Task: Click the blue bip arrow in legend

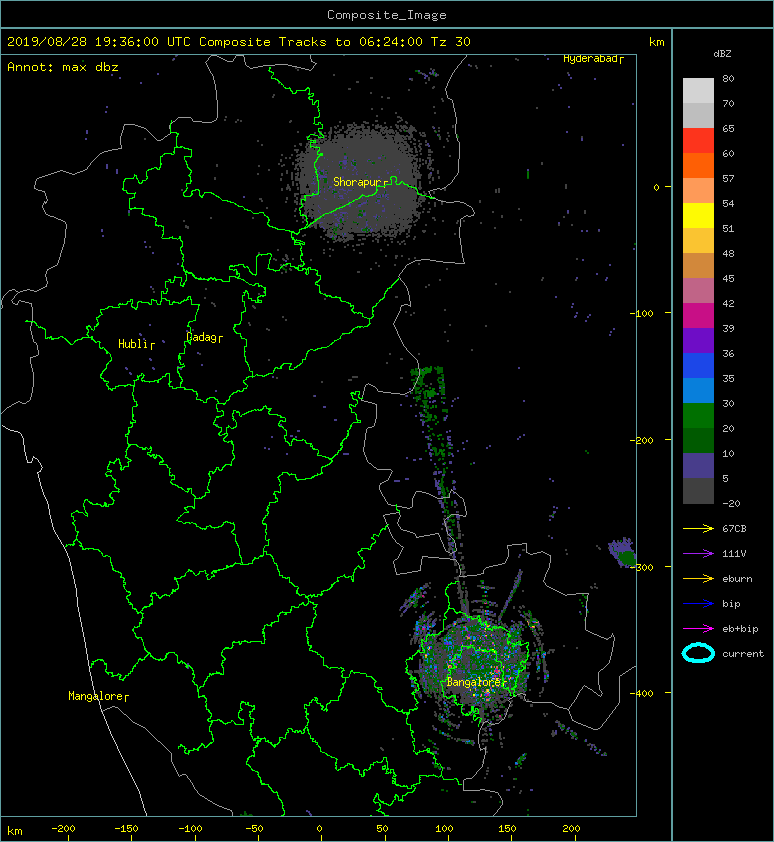Action: [x=698, y=604]
